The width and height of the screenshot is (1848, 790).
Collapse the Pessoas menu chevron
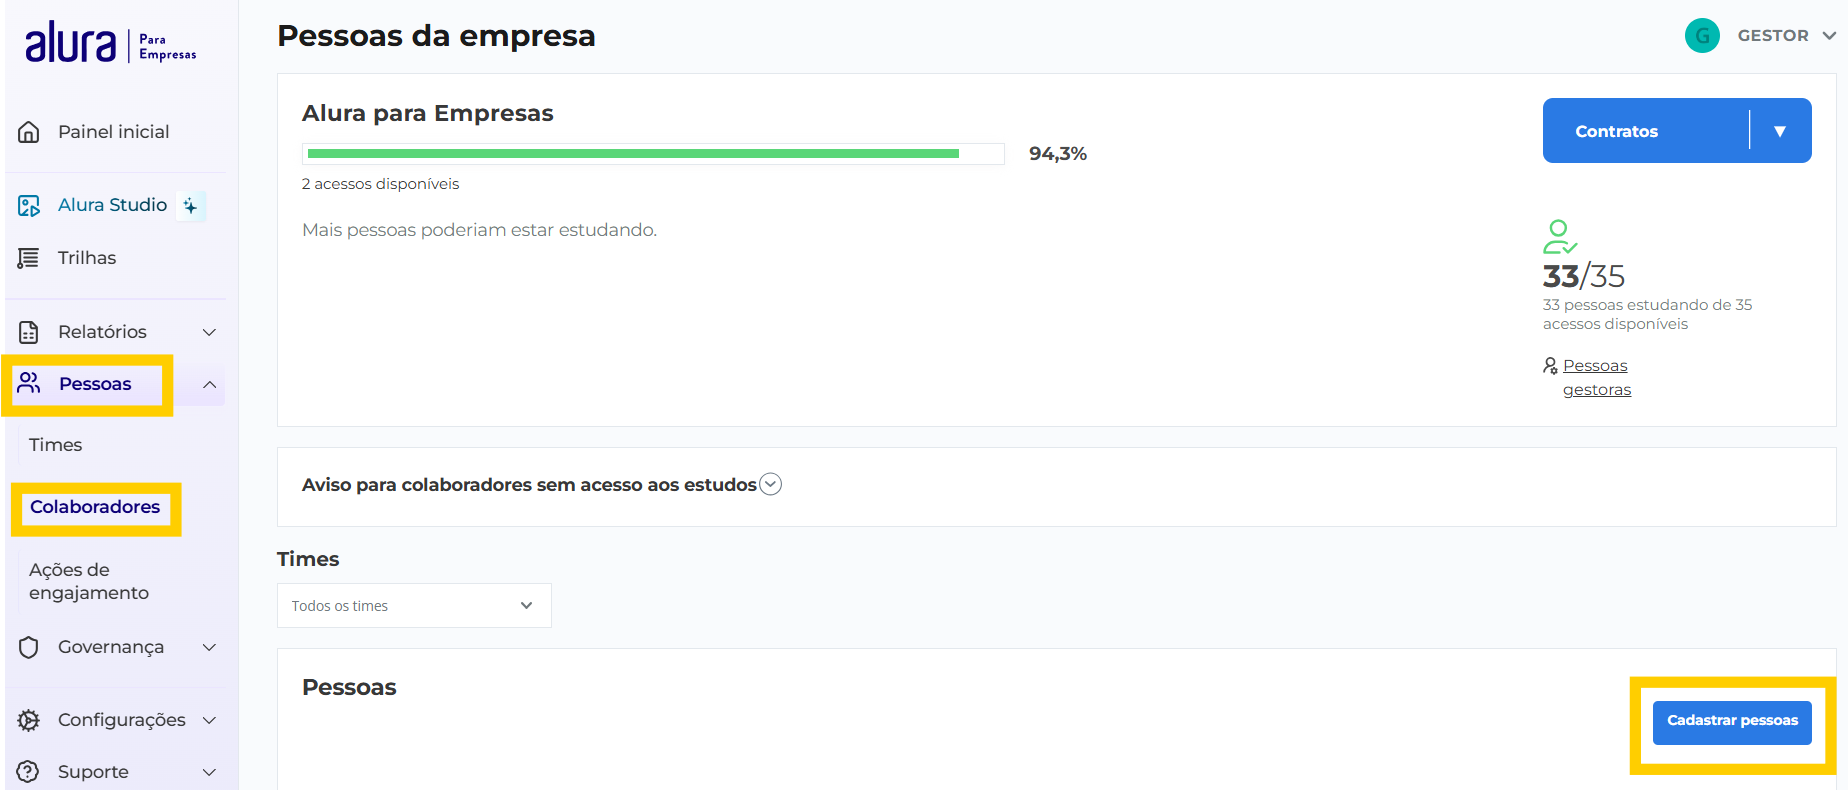coord(210,385)
